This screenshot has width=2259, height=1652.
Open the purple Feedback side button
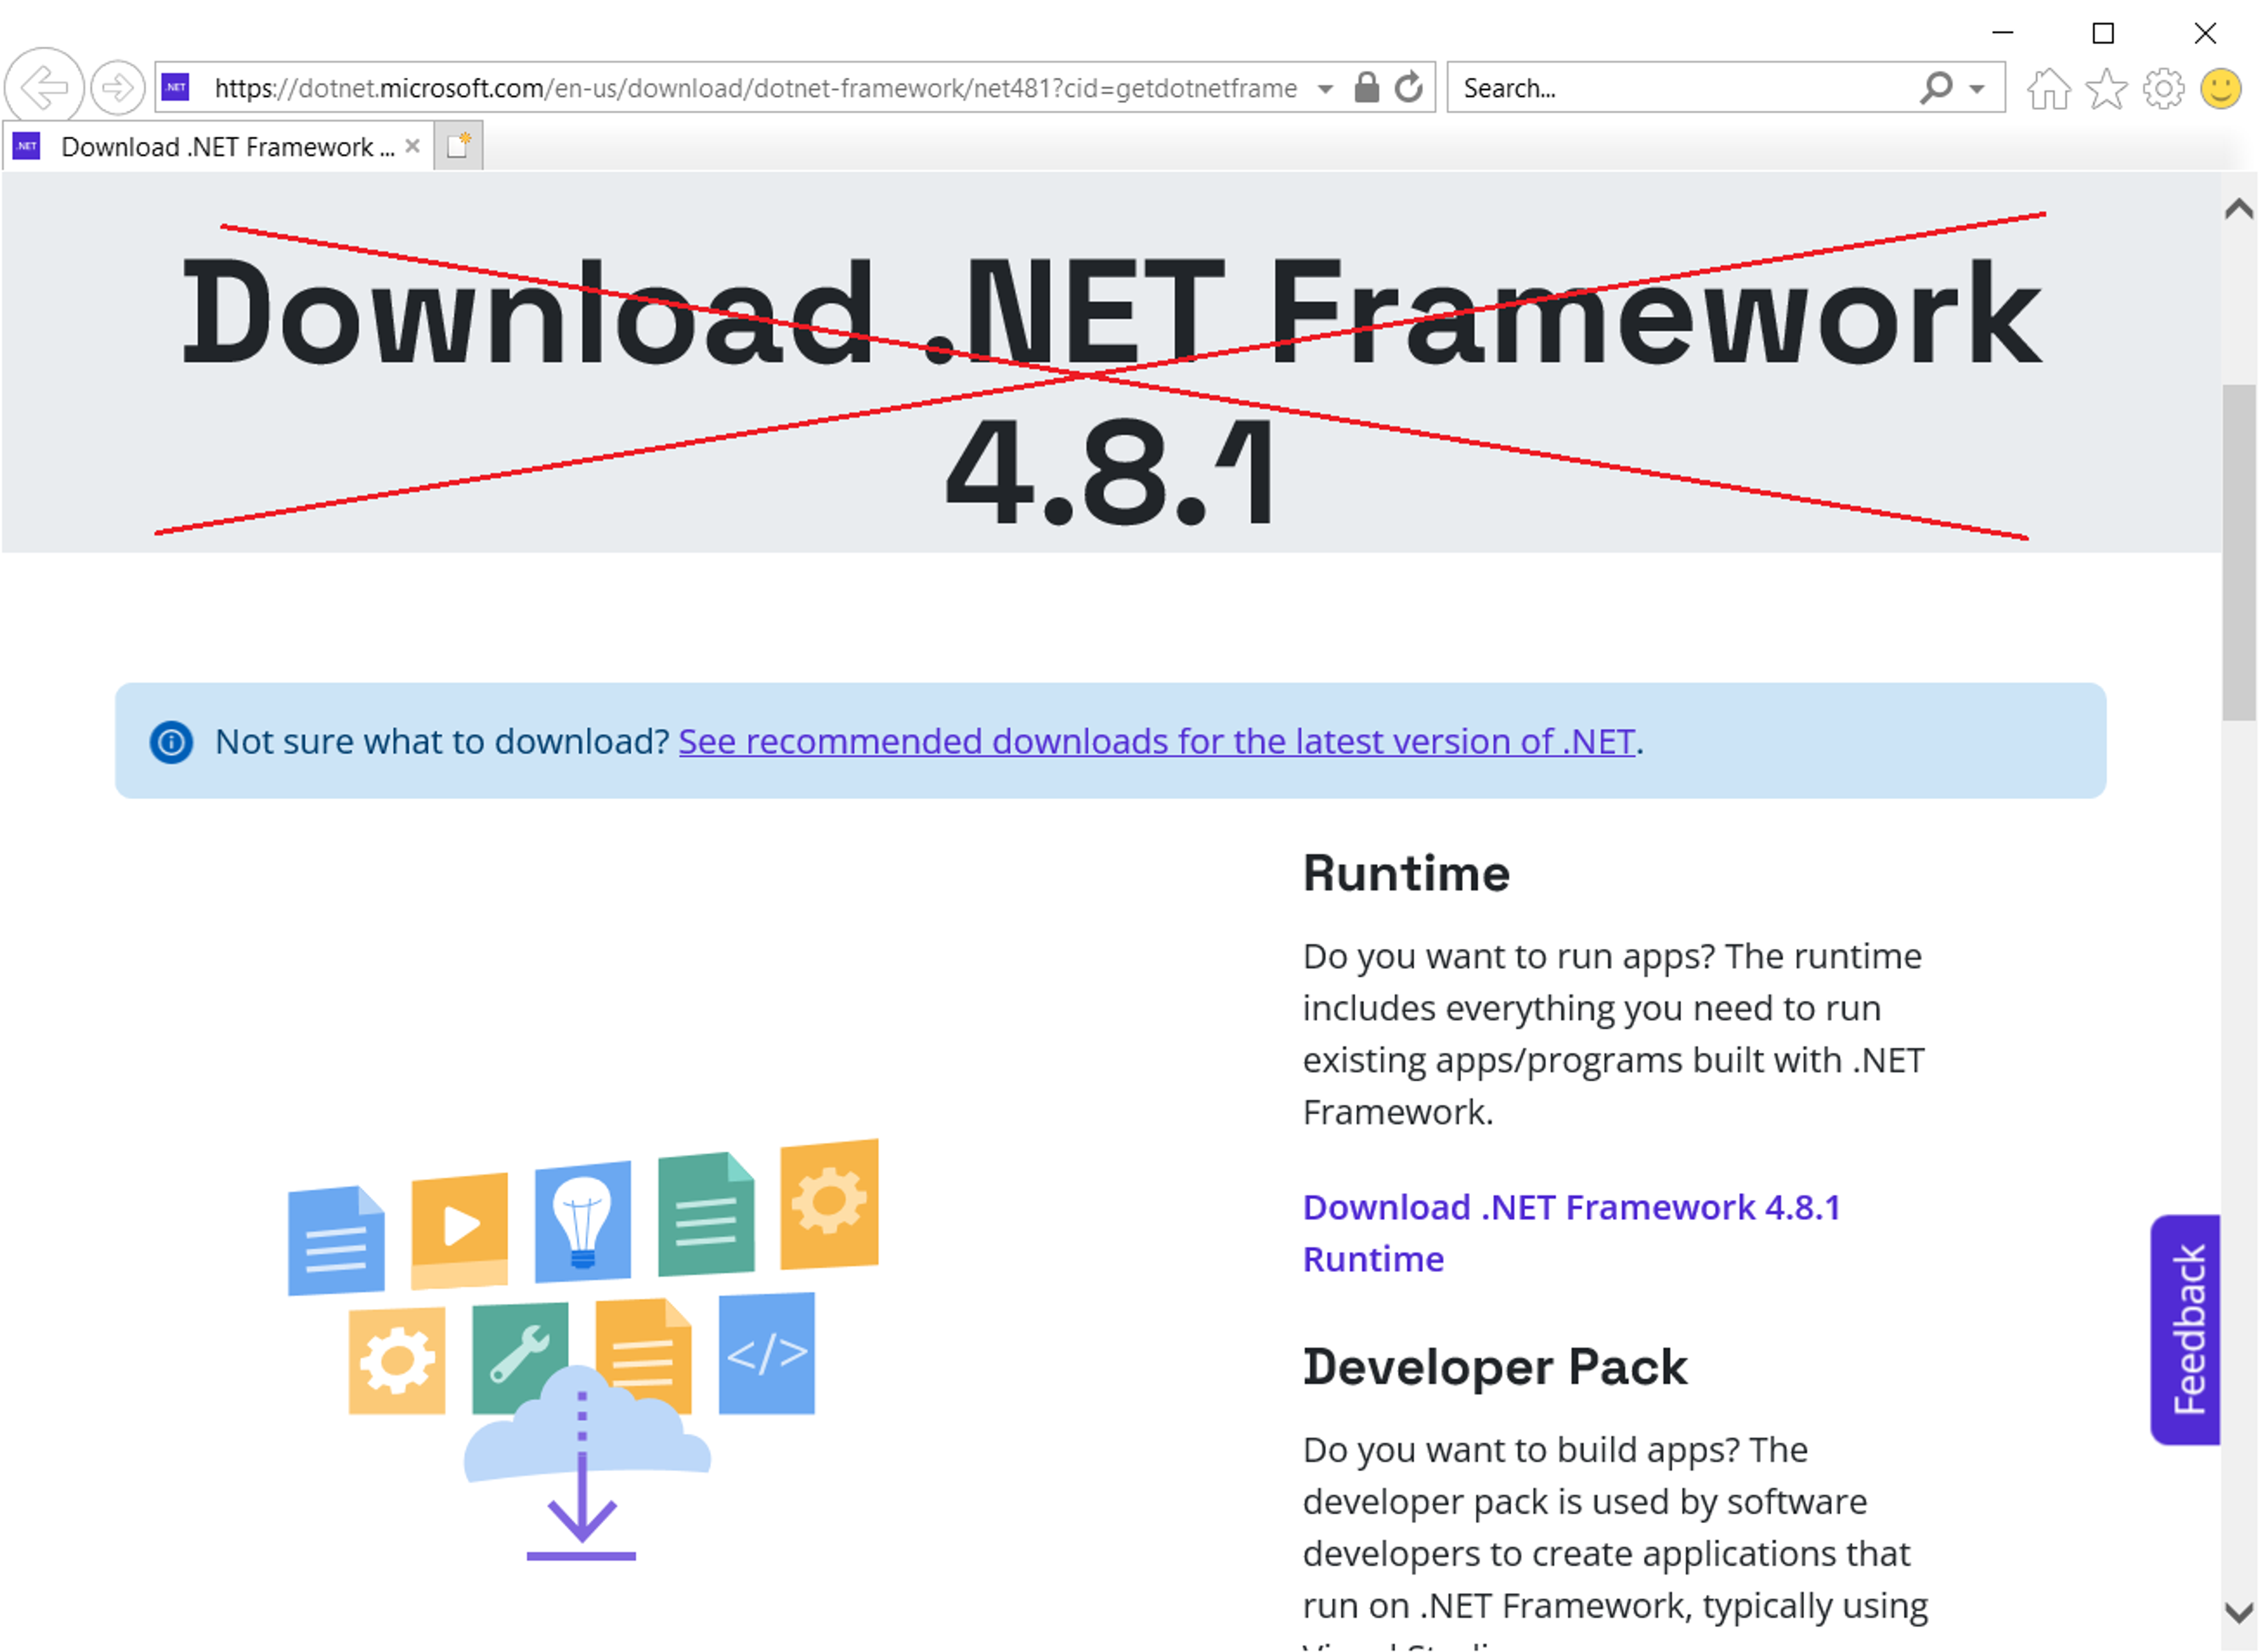2186,1330
